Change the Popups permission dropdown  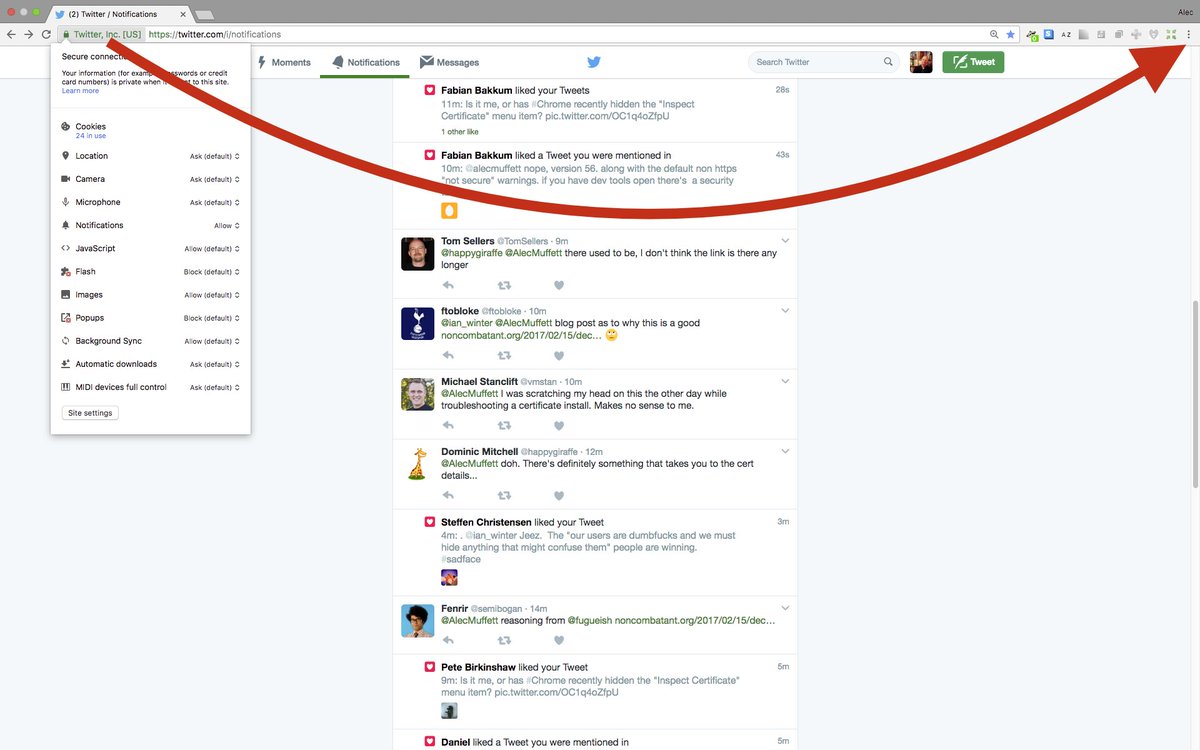[x=212, y=318]
